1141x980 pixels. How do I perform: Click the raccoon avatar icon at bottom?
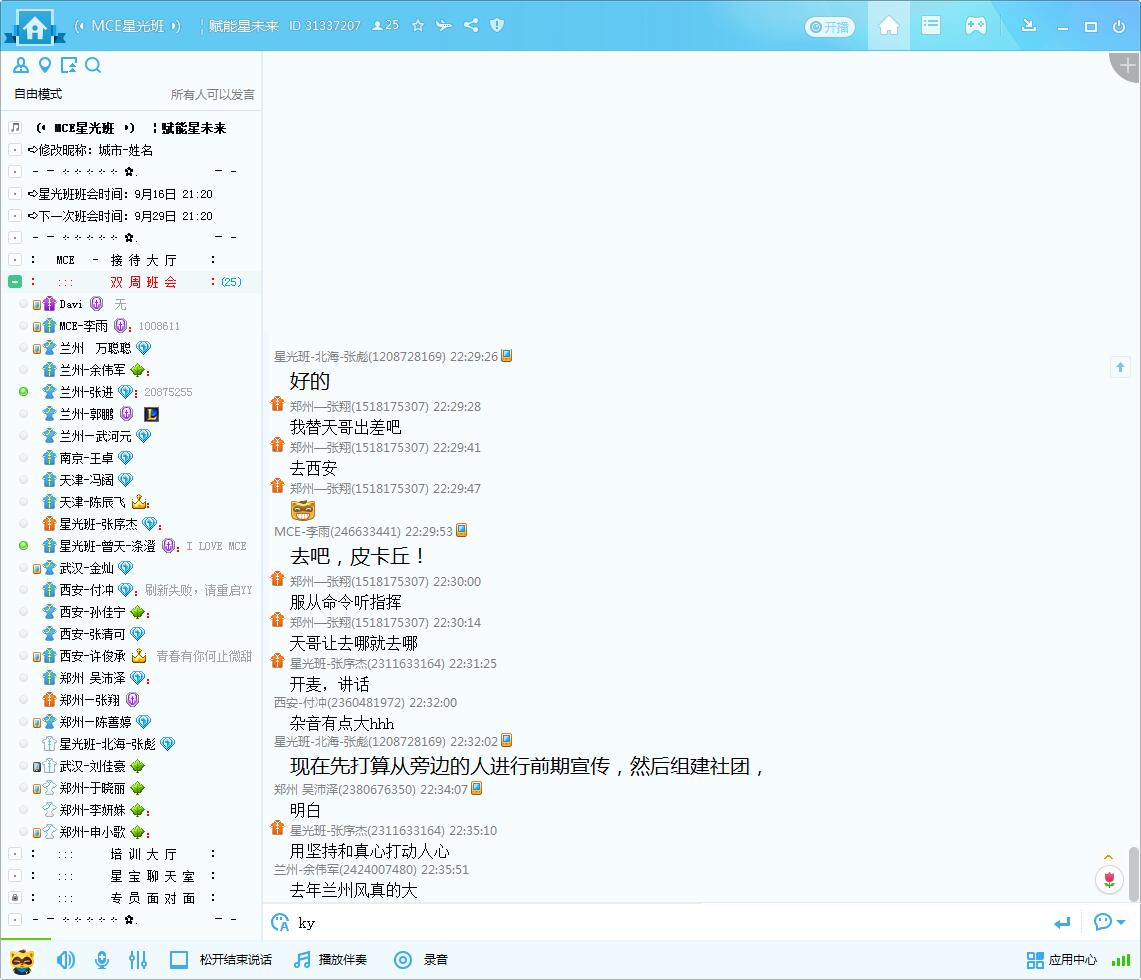22,960
